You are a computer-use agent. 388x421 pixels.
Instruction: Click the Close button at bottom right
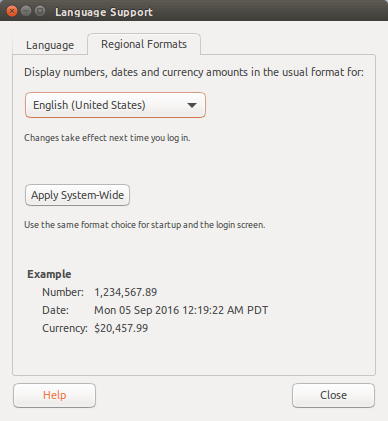[x=333, y=395]
